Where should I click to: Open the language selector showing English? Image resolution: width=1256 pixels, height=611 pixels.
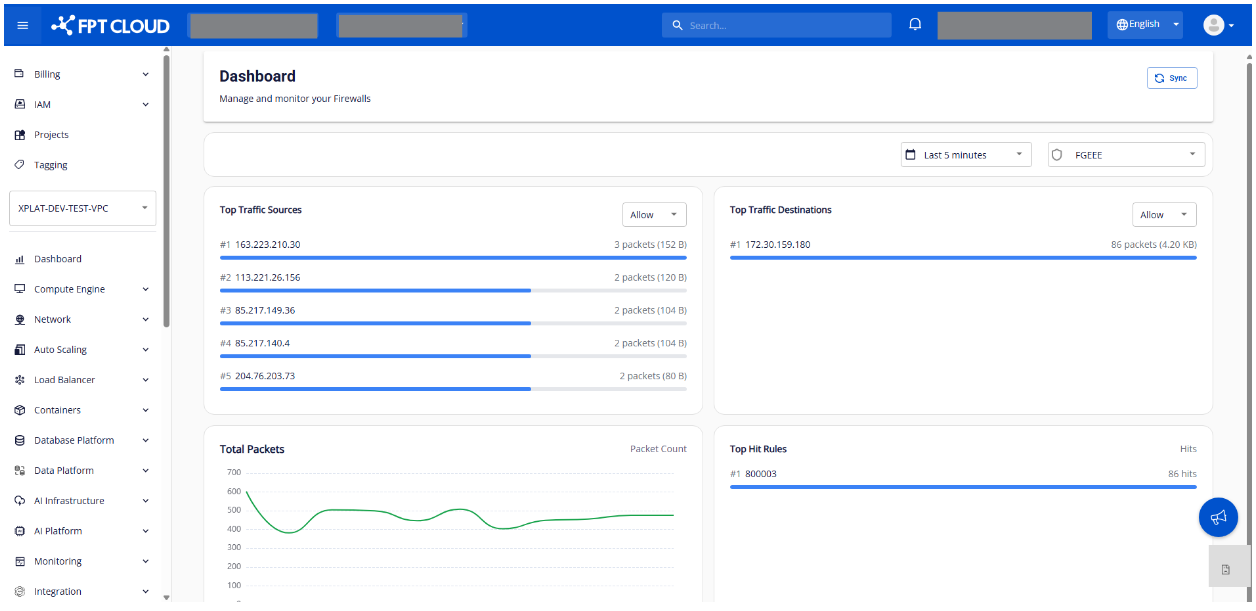[x=1144, y=25]
